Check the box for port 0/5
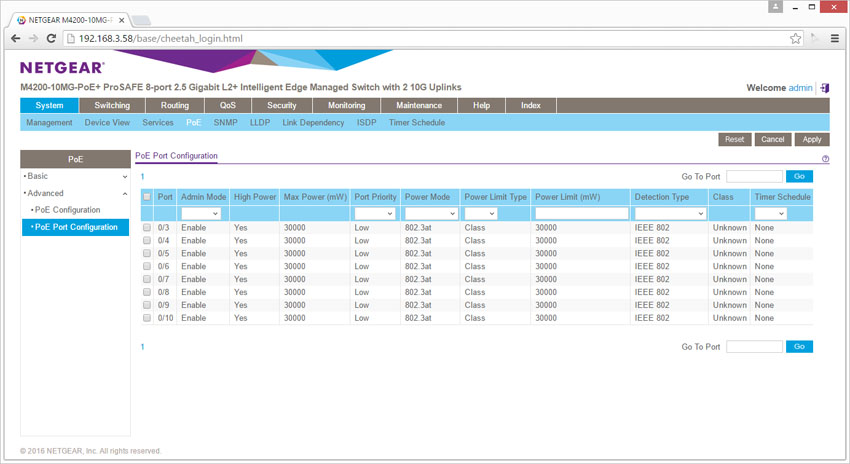Viewport: 850px width, 464px height. 147,253
